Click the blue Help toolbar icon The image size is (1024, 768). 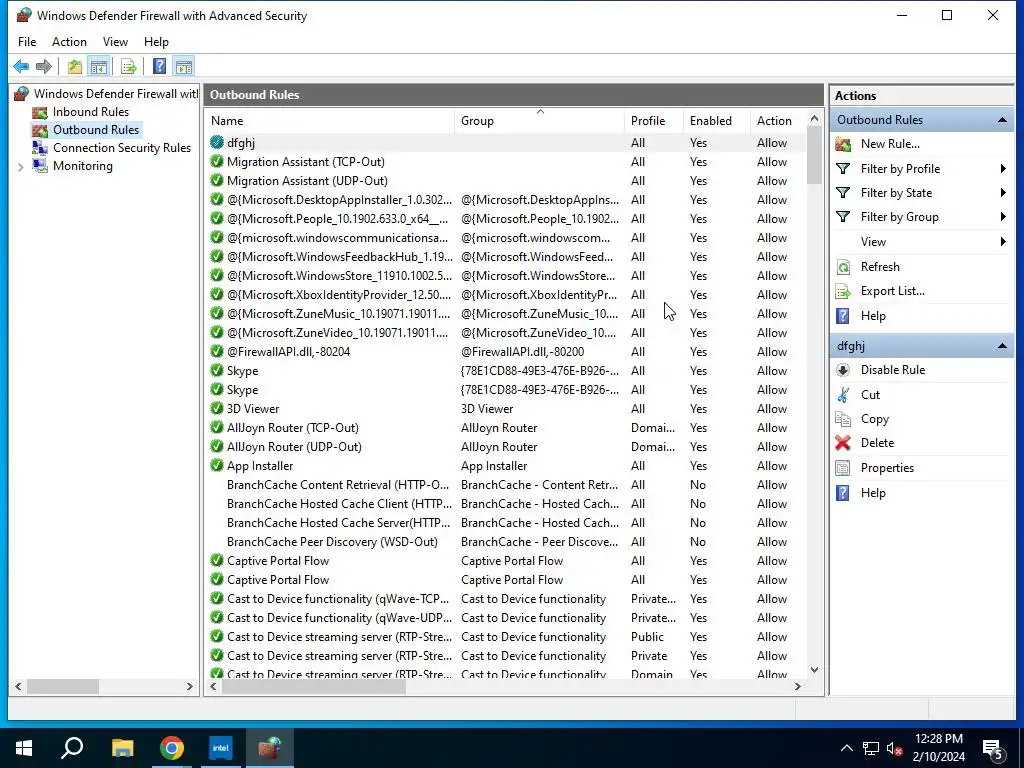tap(159, 67)
